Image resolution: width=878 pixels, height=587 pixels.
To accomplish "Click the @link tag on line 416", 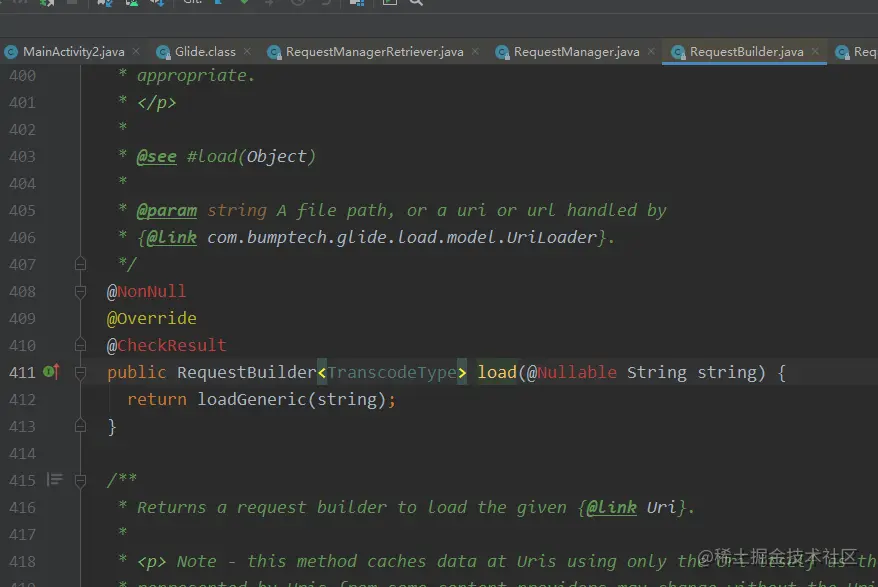I will (x=611, y=507).
